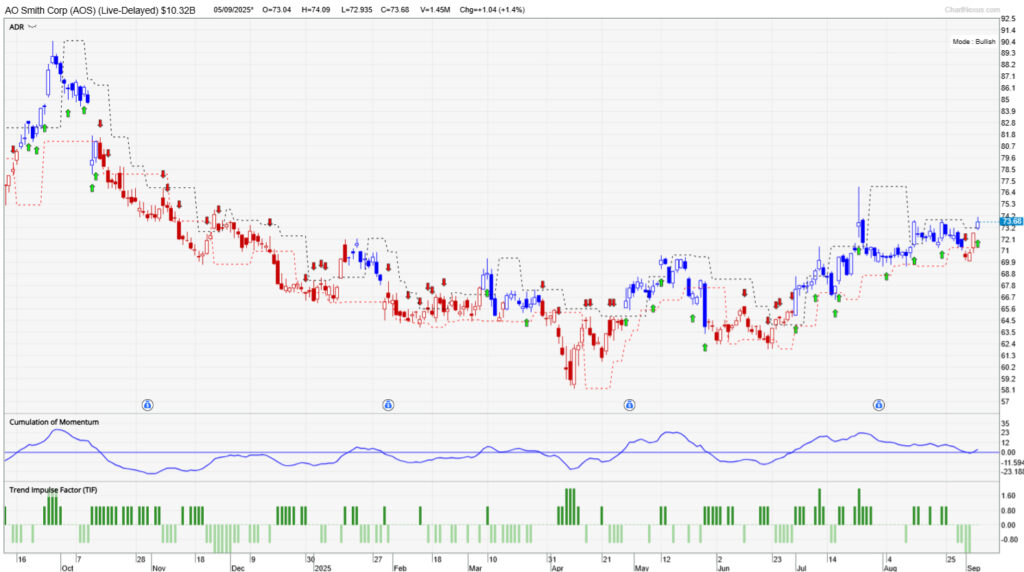Click the Mode : Bullish label
This screenshot has height=572, width=1024.
pos(974,41)
